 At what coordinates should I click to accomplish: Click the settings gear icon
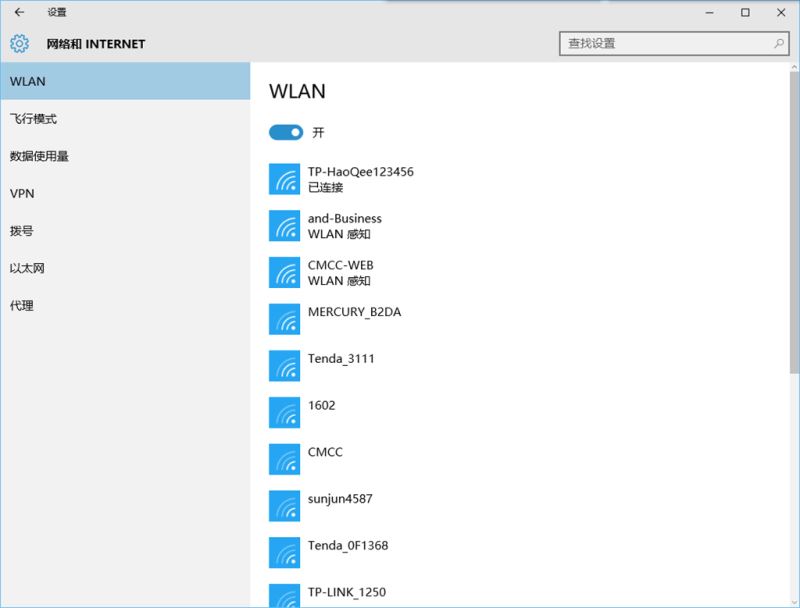(x=20, y=44)
